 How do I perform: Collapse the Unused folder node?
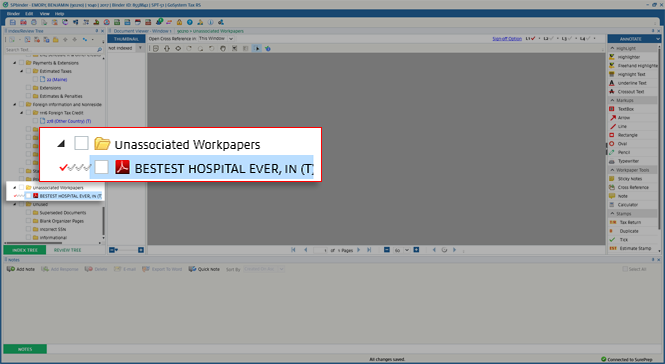15,204
